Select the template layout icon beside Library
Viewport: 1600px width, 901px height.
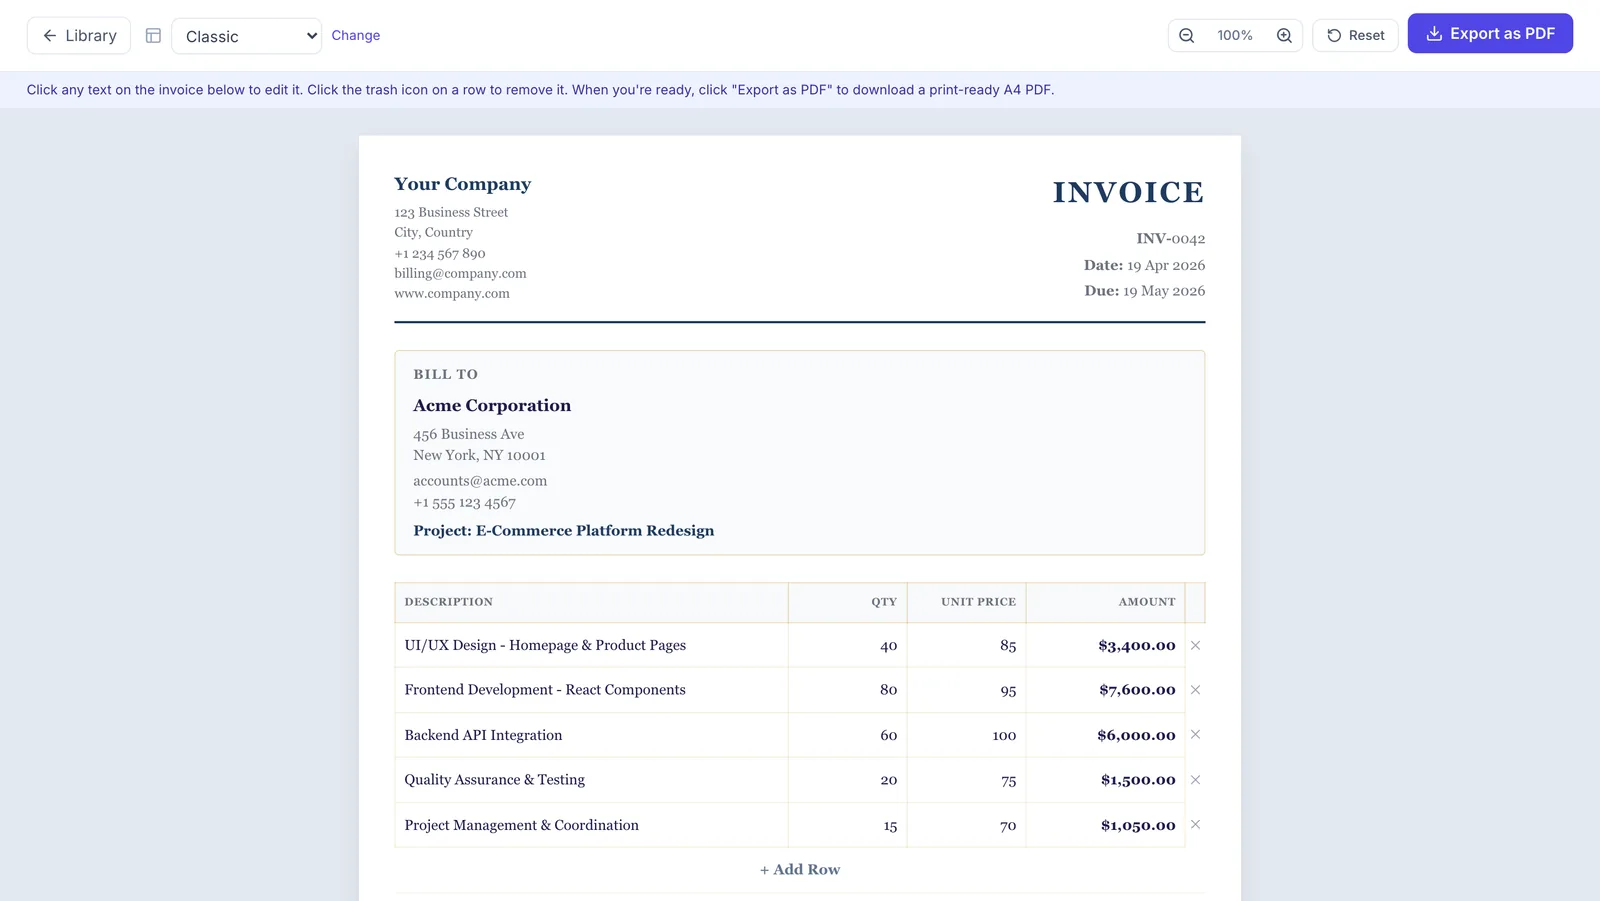coord(152,35)
